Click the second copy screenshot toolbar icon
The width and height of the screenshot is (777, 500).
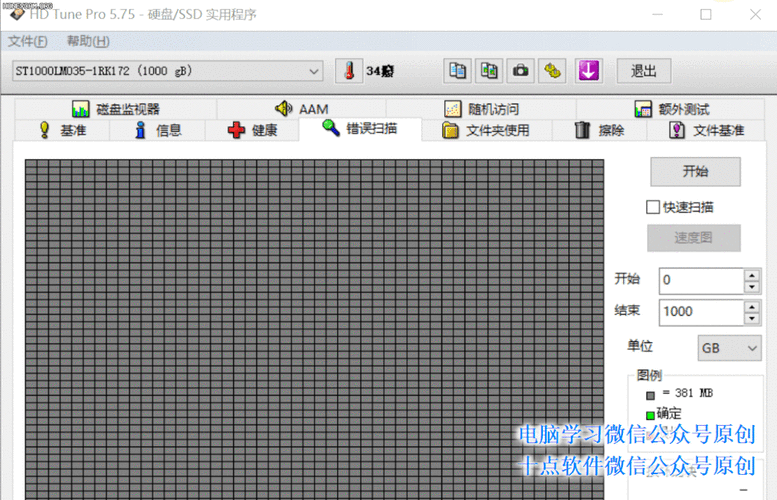[489, 71]
